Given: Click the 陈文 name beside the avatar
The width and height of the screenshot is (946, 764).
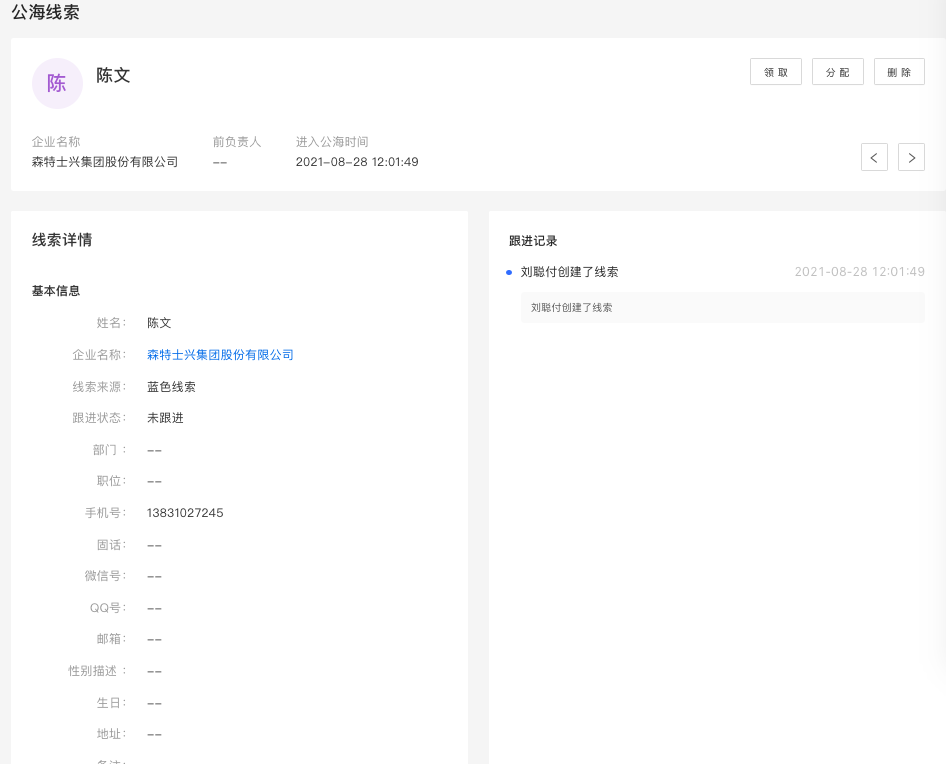Looking at the screenshot, I should click(113, 76).
